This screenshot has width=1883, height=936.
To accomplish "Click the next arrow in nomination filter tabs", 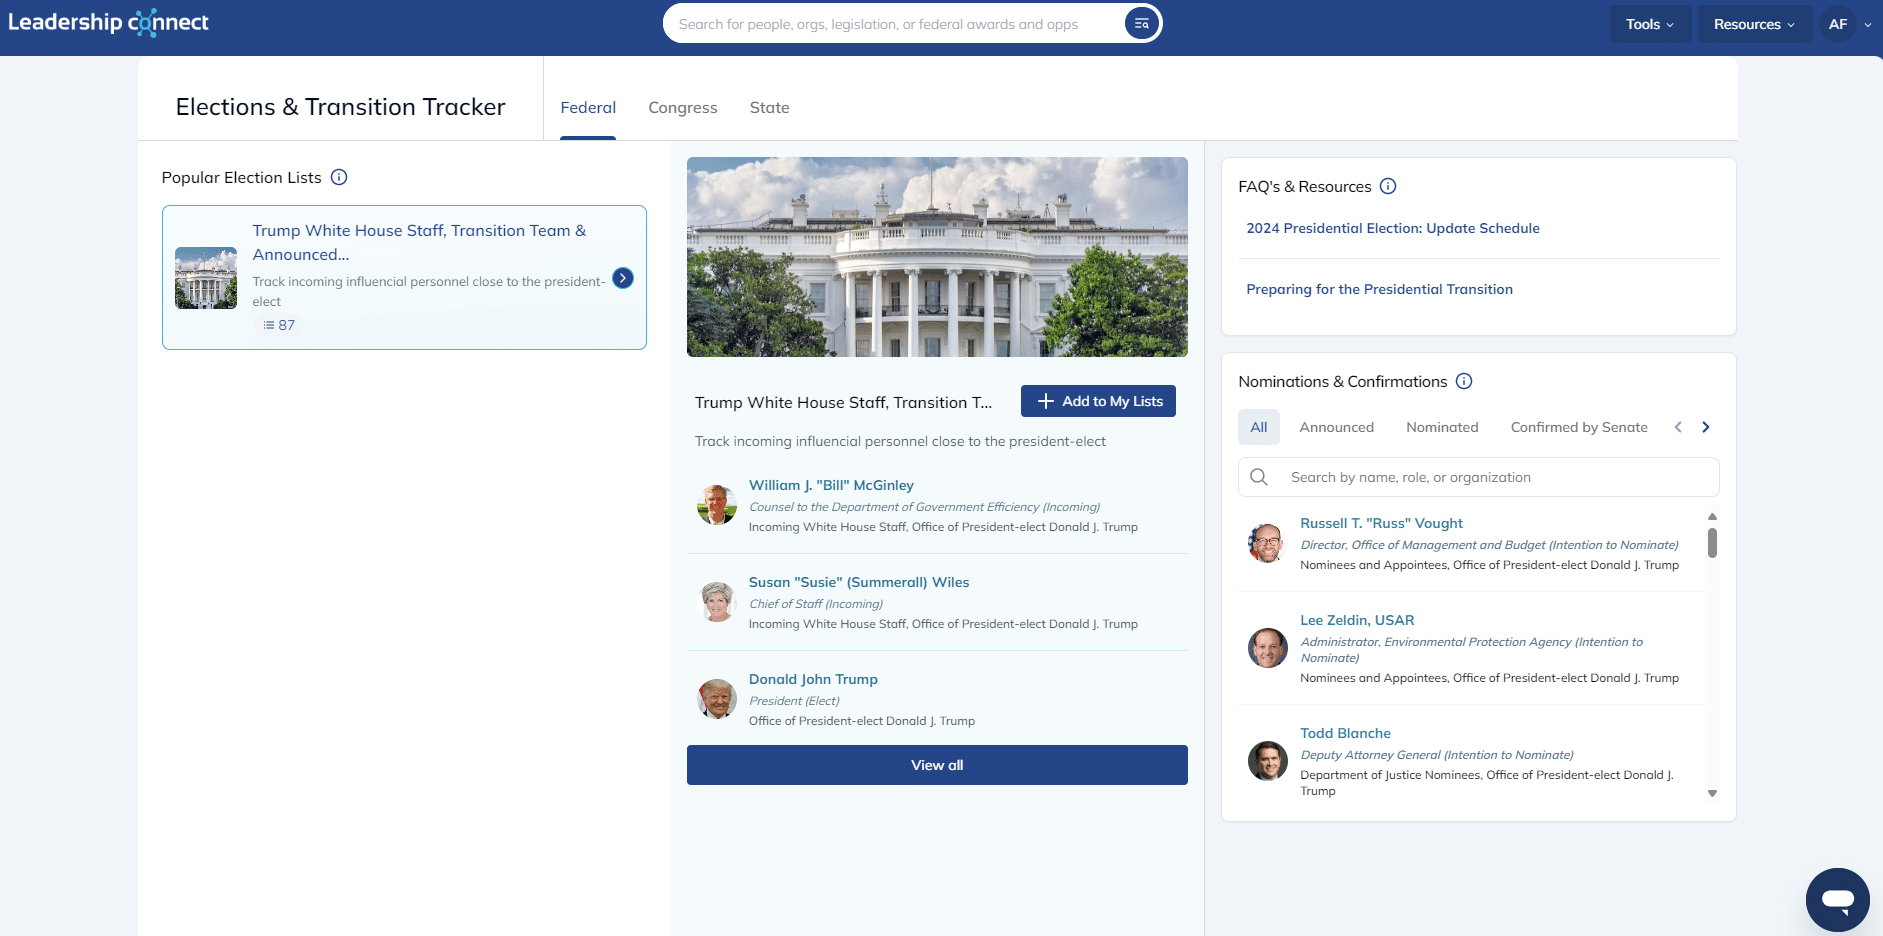I will 1706,427.
